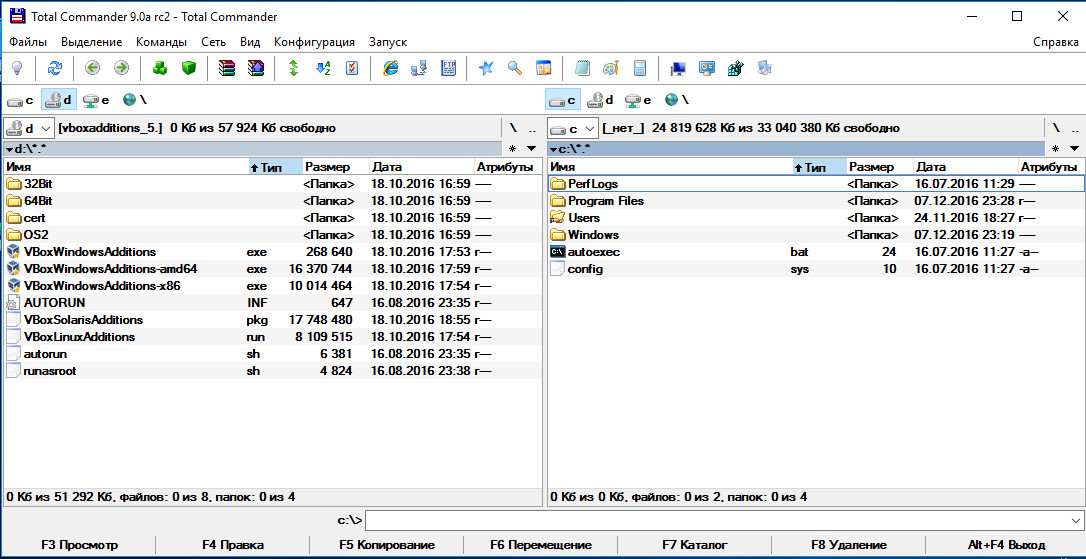The height and width of the screenshot is (559, 1086).
Task: Open the FTP connect toolbar icon
Action: (x=450, y=68)
